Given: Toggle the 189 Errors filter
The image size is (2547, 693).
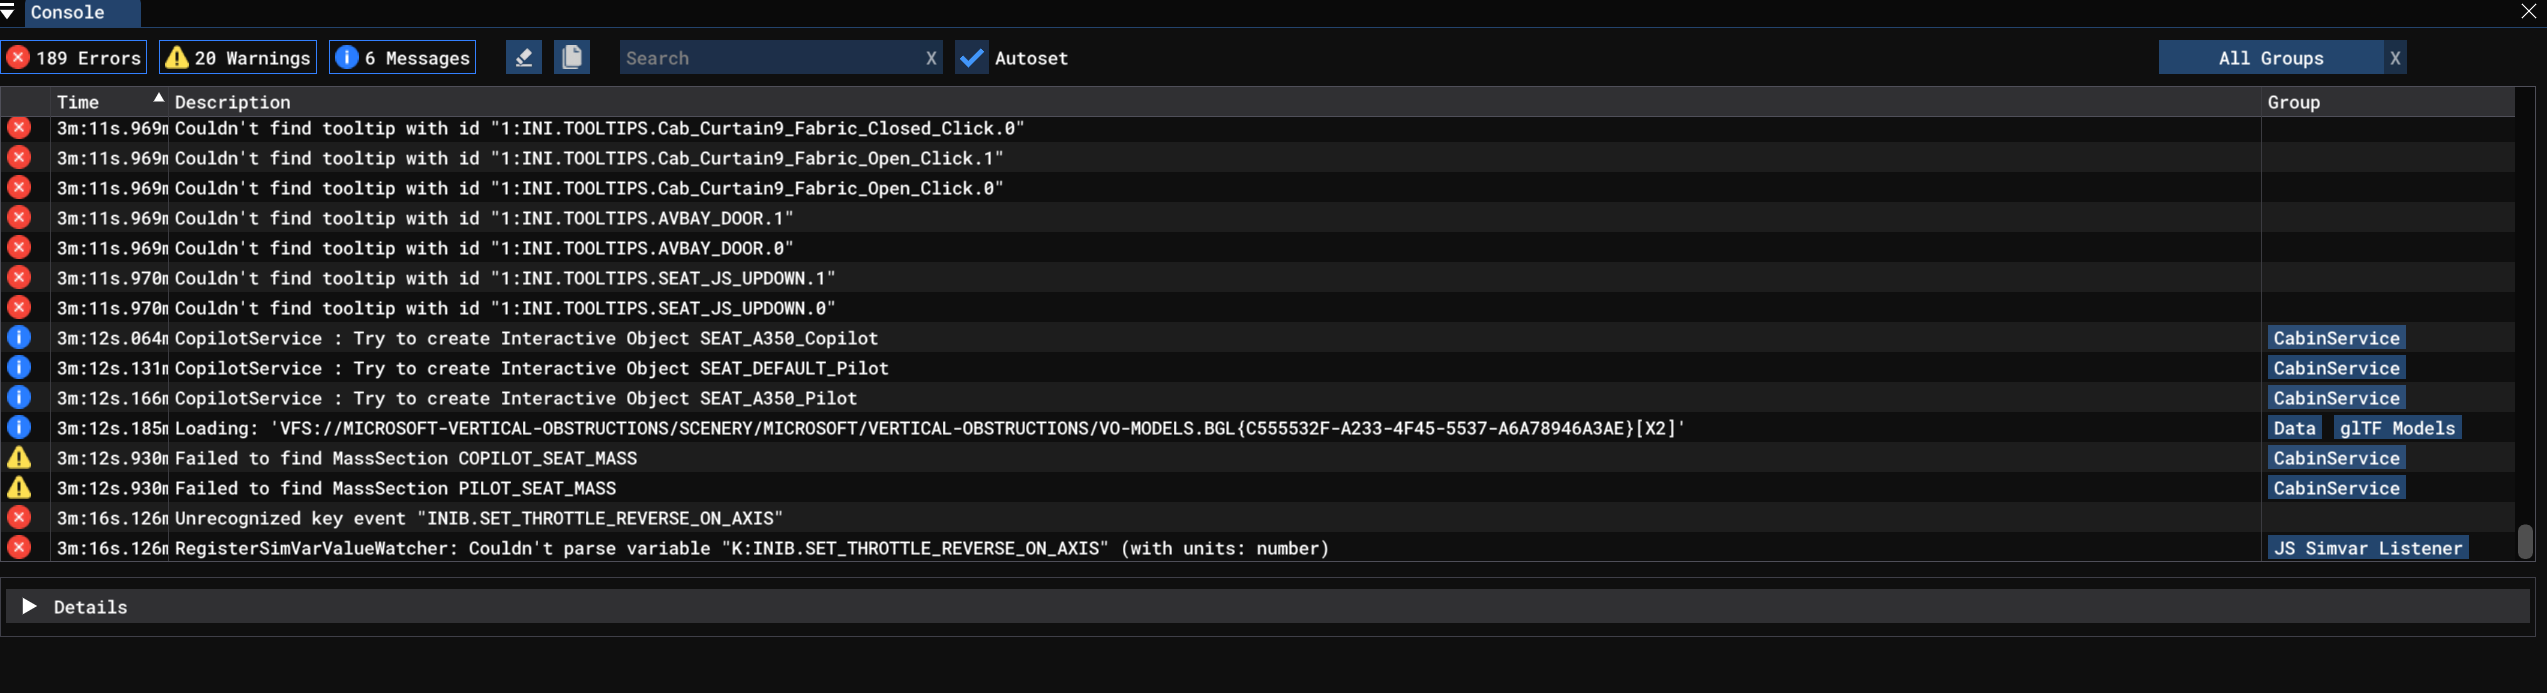Looking at the screenshot, I should (x=75, y=58).
